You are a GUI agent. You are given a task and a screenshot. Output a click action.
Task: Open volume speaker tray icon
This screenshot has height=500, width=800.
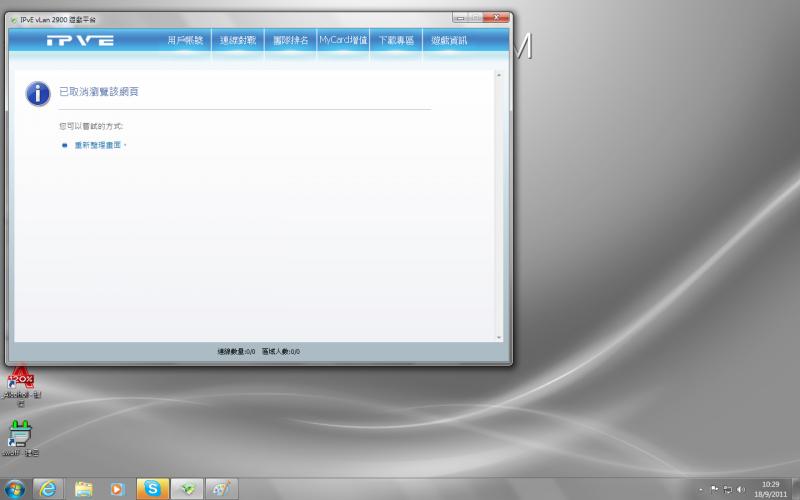tap(741, 490)
